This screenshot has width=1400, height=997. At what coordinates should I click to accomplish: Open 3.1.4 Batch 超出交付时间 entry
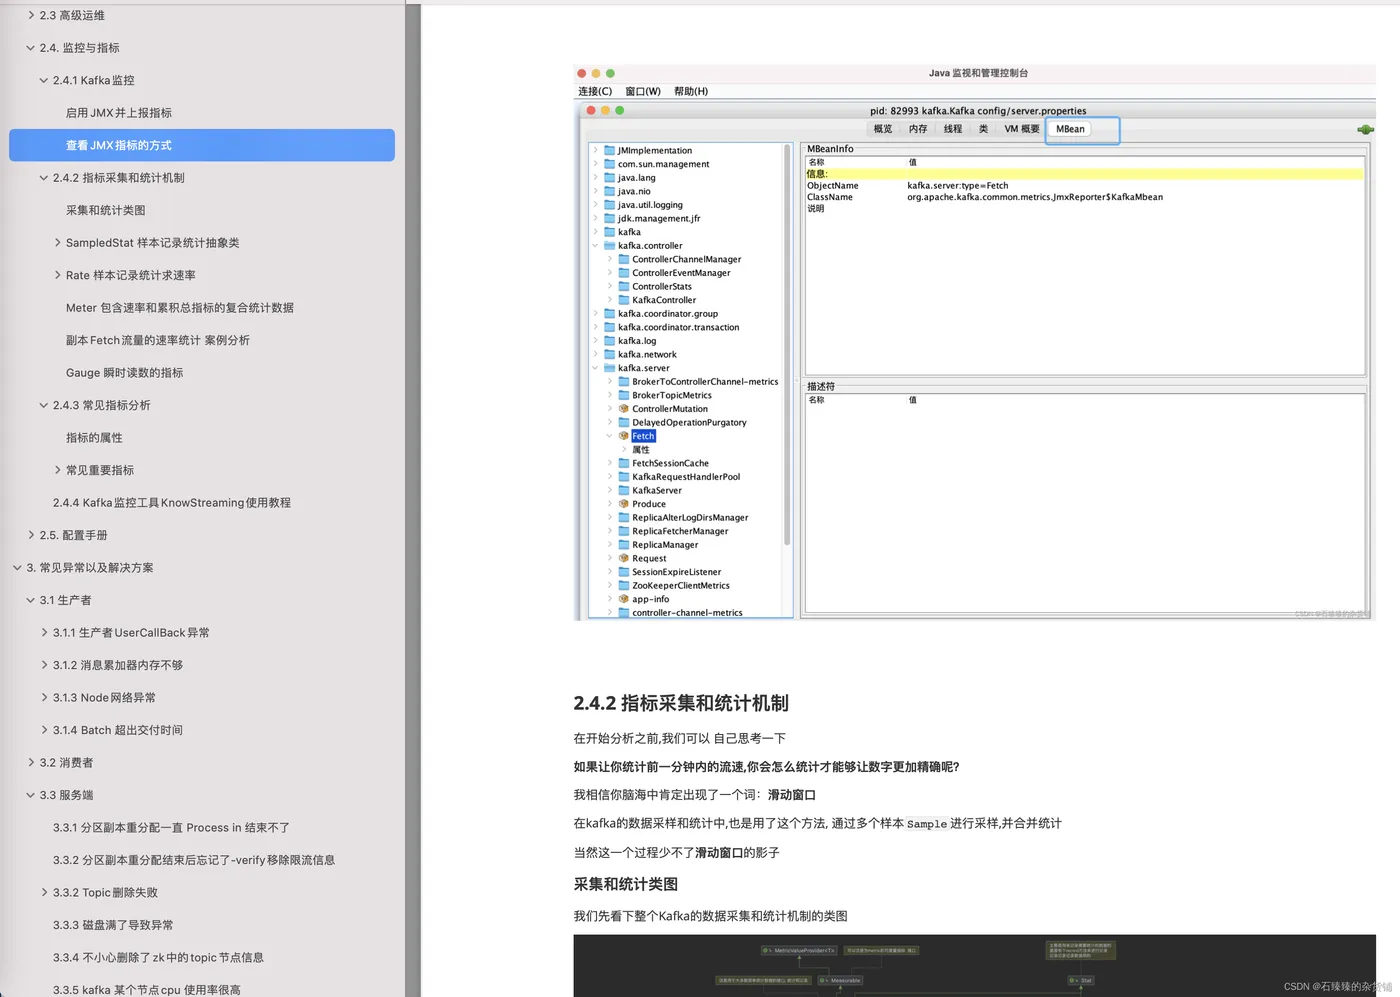click(x=118, y=730)
